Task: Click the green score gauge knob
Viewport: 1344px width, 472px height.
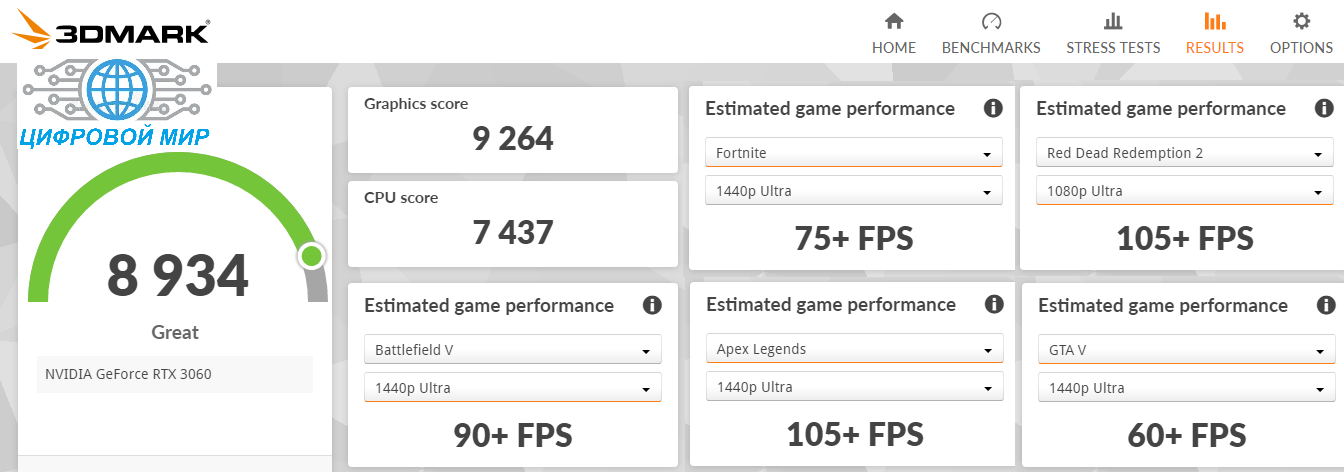Action: pos(312,256)
